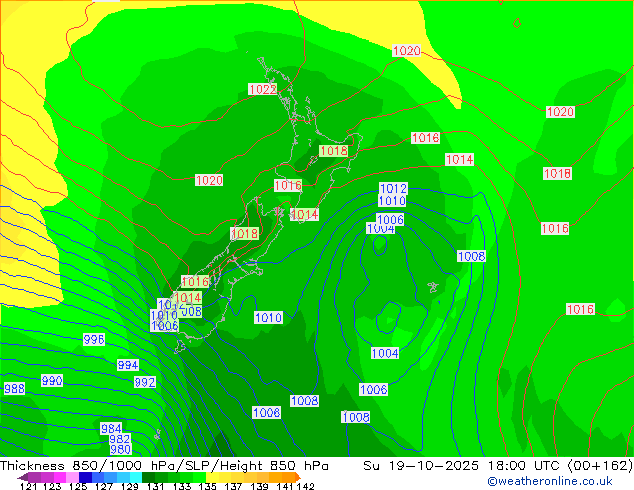The image size is (634, 490).
Task: Click the red 1014 label beside red 1016
Action: tap(188, 298)
